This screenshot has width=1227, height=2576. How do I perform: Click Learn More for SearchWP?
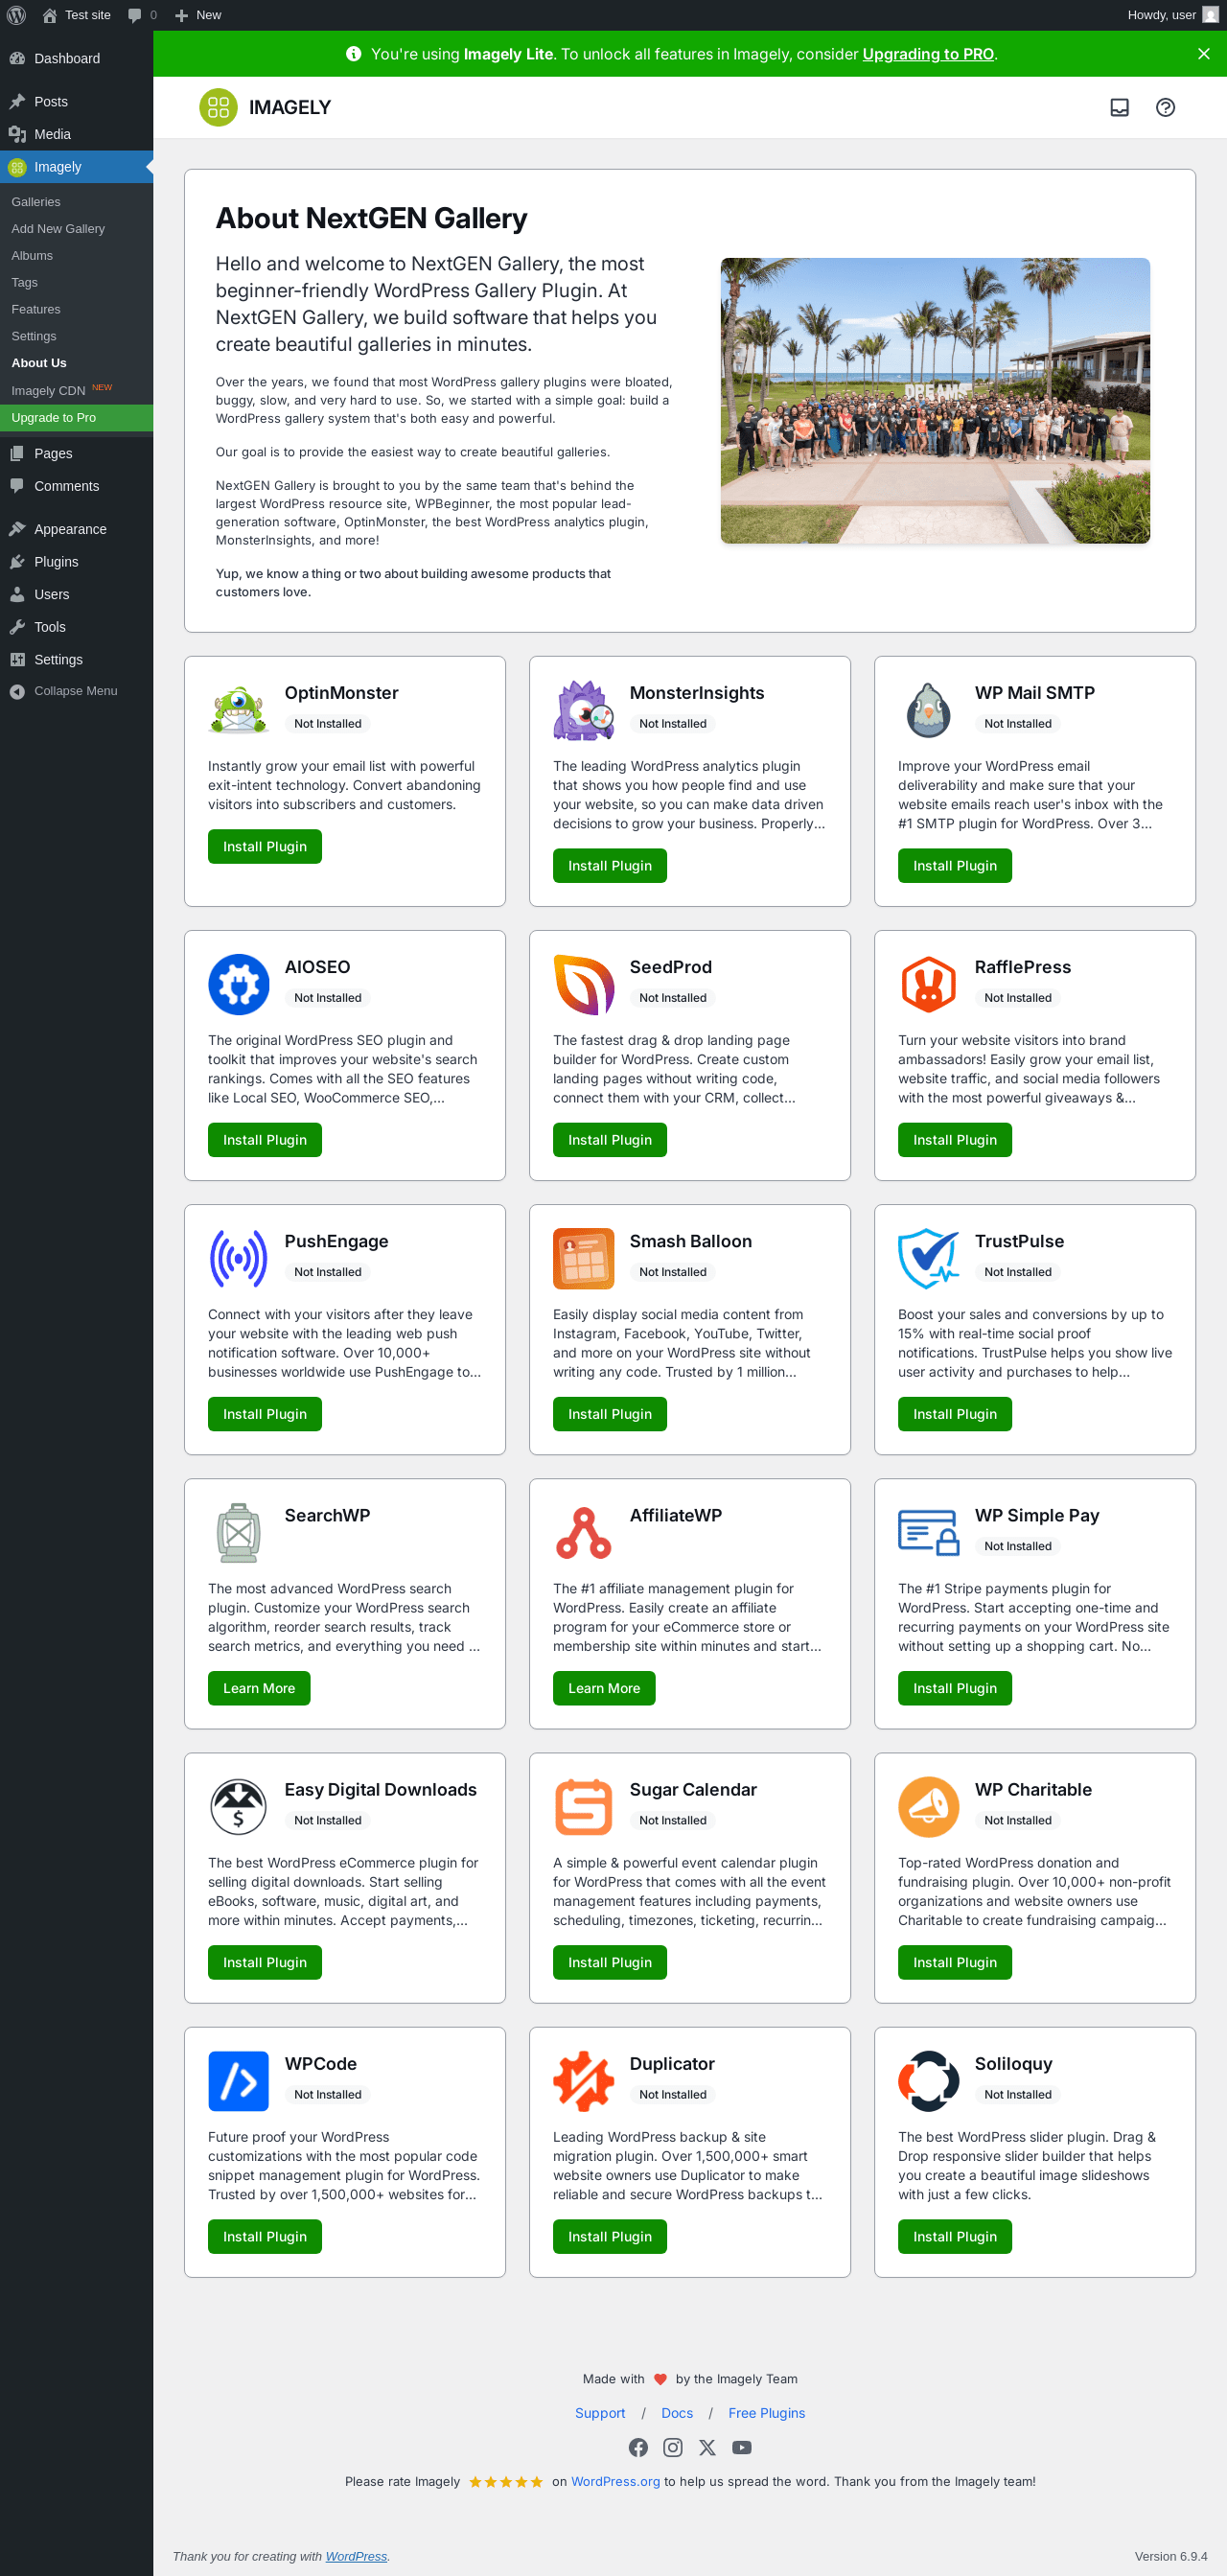[x=259, y=1688]
